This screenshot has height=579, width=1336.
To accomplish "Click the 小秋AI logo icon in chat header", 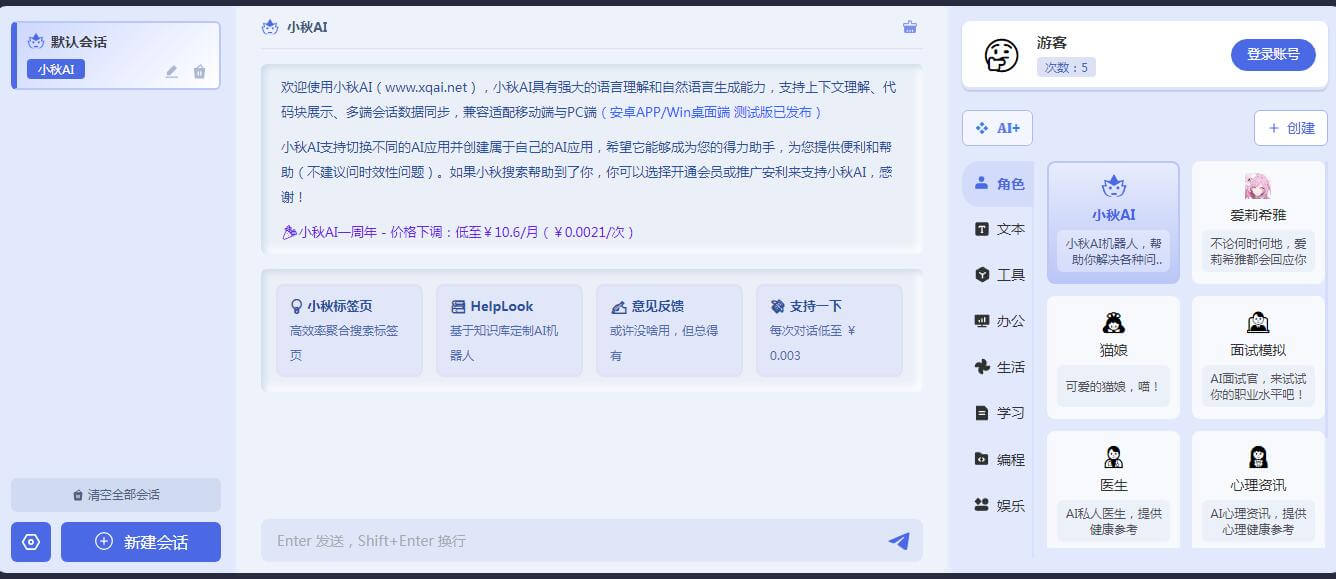I will (270, 27).
